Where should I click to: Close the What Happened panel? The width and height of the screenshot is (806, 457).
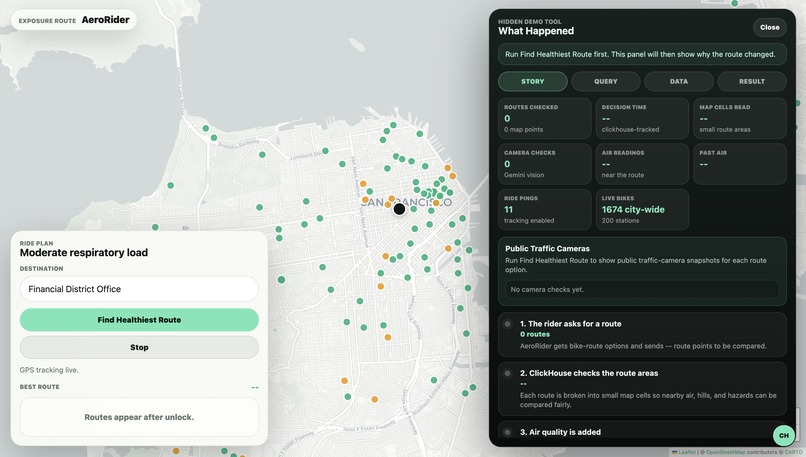(x=770, y=27)
